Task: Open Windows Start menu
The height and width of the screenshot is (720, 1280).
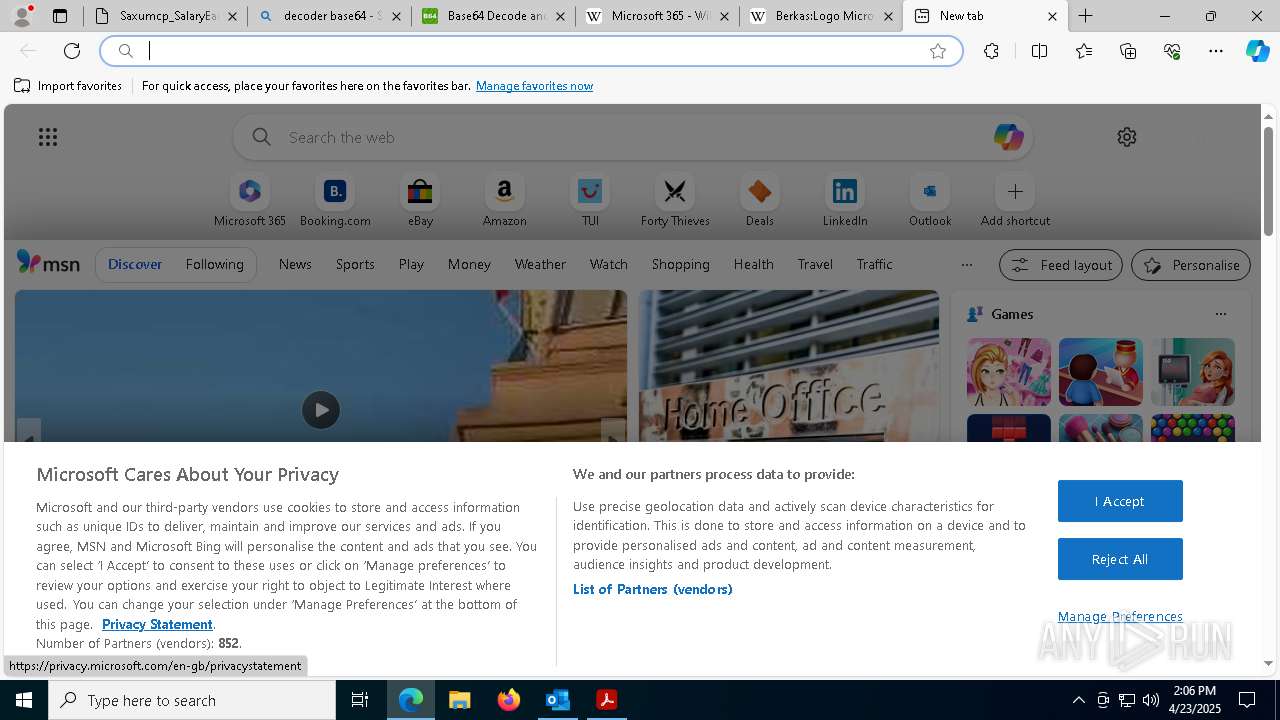Action: click(x=24, y=700)
